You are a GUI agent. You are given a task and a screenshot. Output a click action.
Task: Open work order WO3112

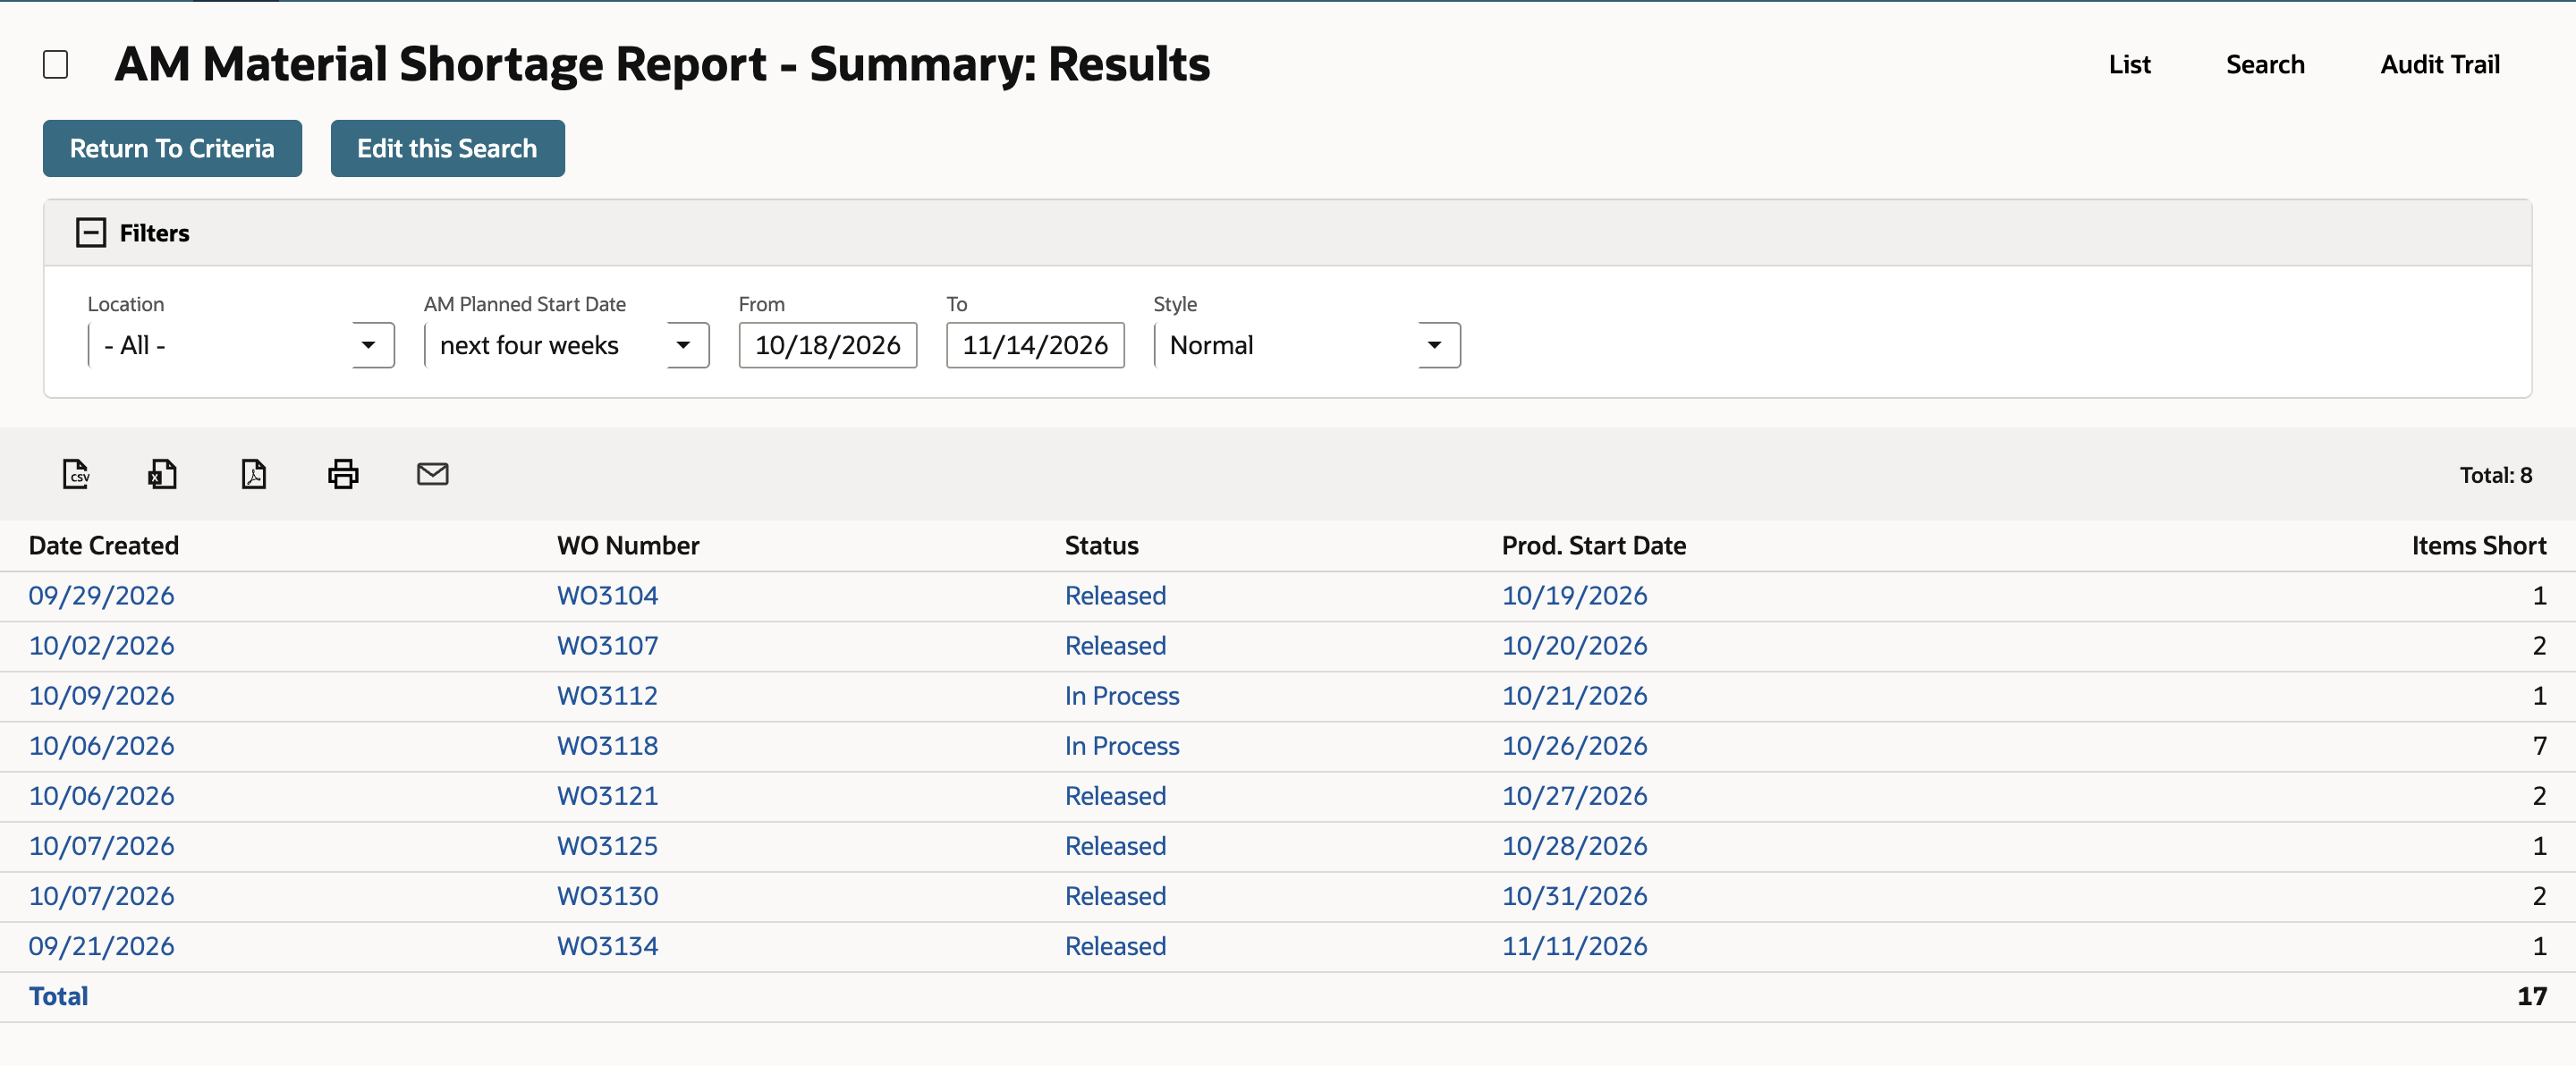coord(607,696)
